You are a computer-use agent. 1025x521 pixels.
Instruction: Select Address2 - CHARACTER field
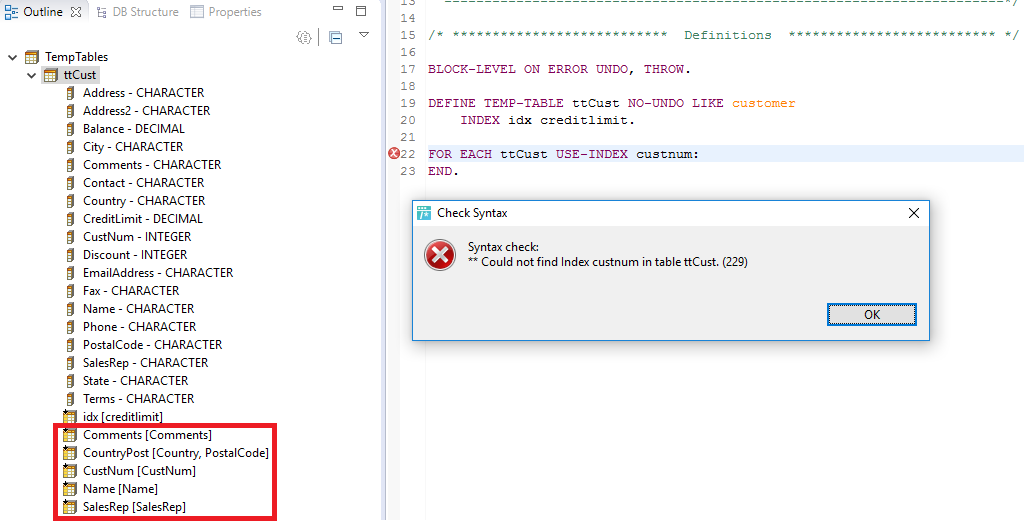(146, 110)
